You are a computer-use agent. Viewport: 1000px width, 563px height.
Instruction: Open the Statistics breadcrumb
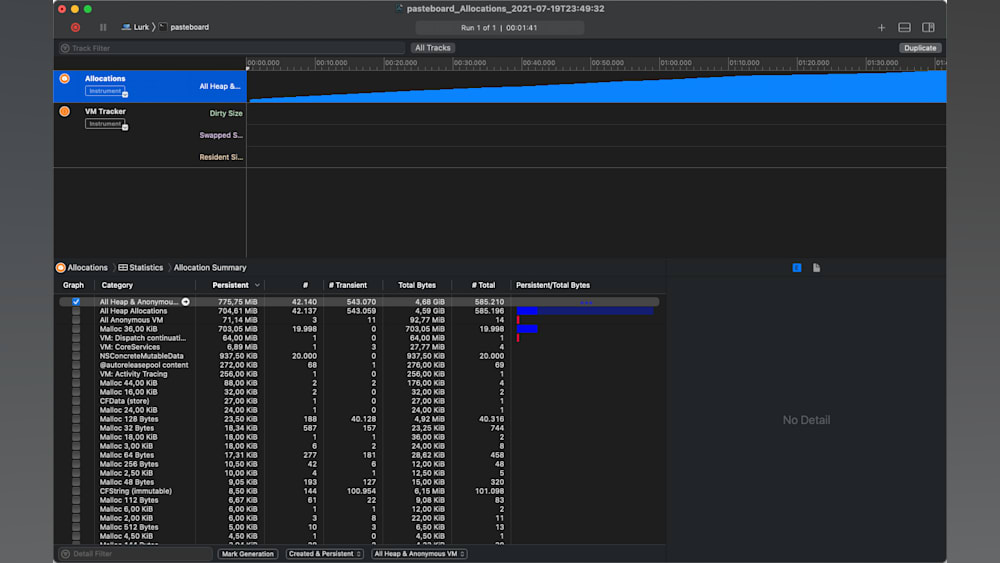click(x=141, y=268)
